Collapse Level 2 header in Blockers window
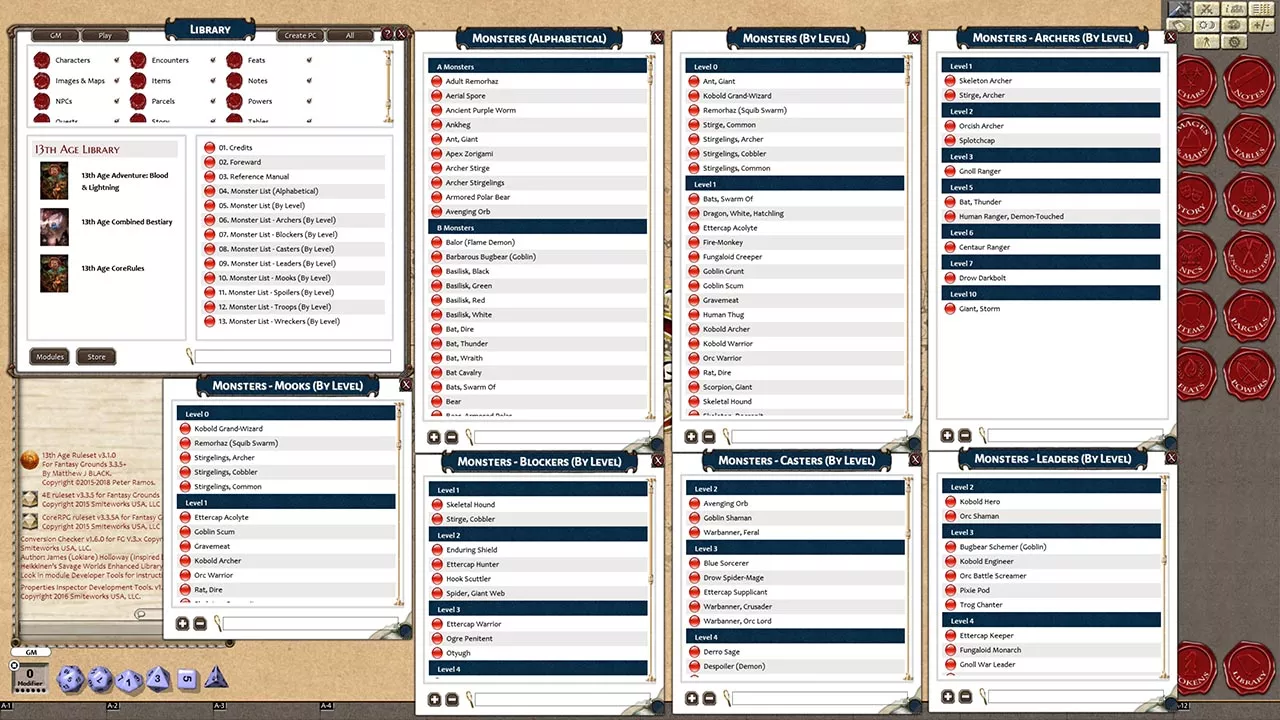This screenshot has width=1280, height=720. (538, 535)
